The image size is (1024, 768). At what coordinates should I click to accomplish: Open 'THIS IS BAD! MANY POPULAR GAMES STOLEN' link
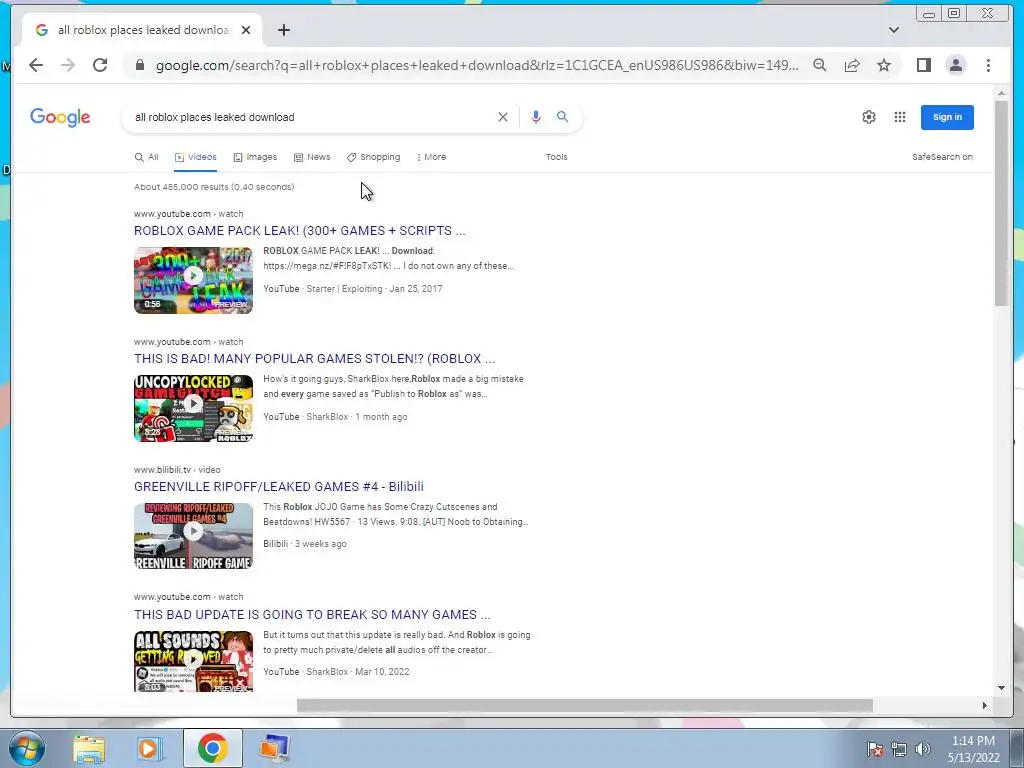coord(314,359)
